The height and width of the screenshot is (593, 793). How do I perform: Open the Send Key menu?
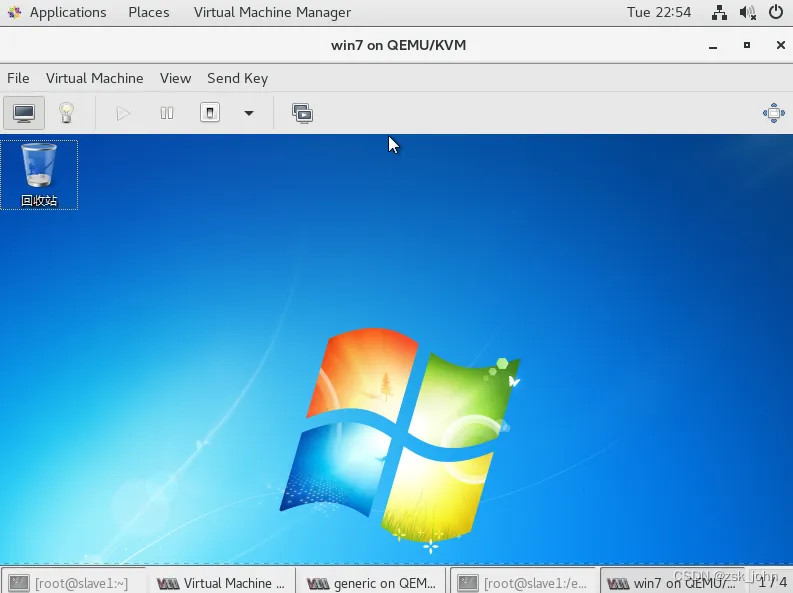237,78
